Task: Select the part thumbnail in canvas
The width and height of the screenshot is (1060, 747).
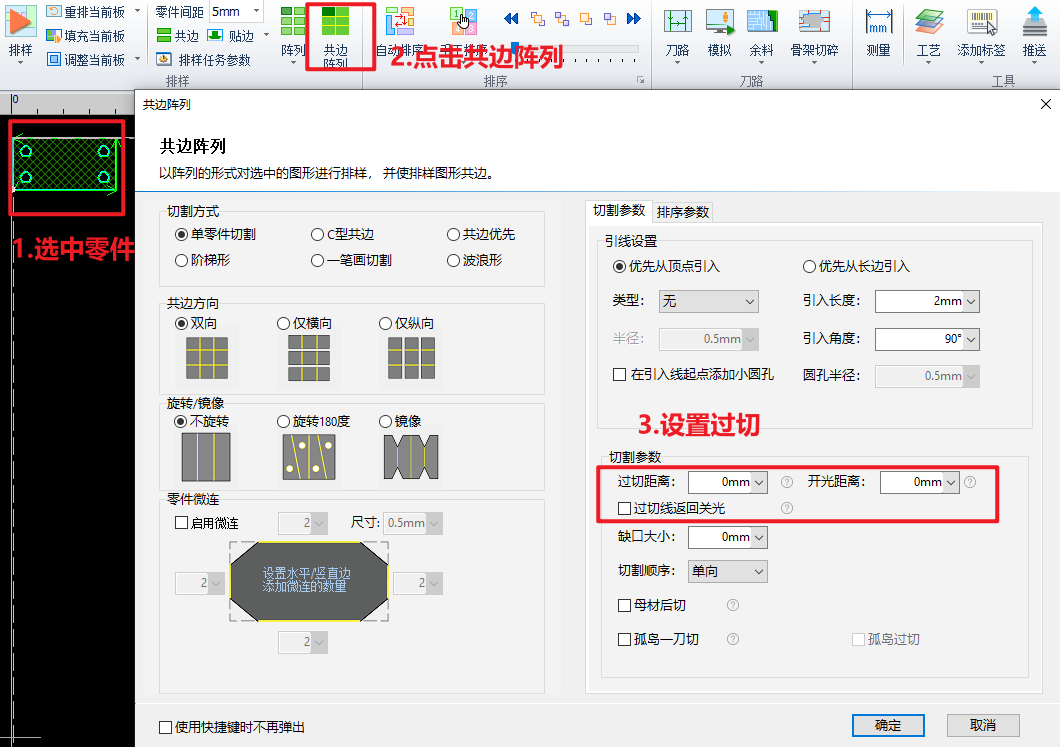Action: [66, 166]
